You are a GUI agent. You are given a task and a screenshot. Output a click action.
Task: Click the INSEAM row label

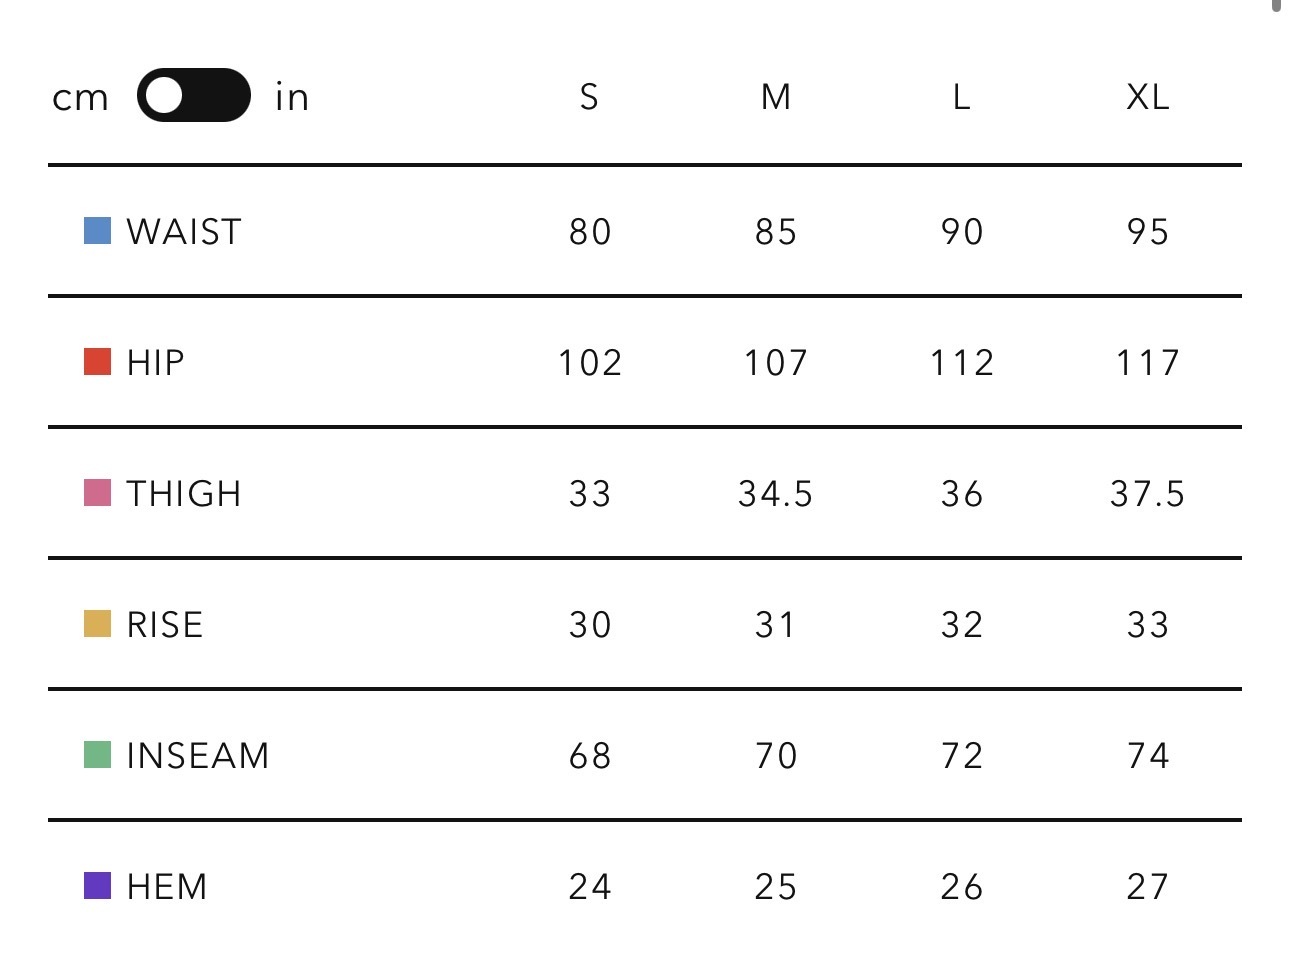click(198, 756)
